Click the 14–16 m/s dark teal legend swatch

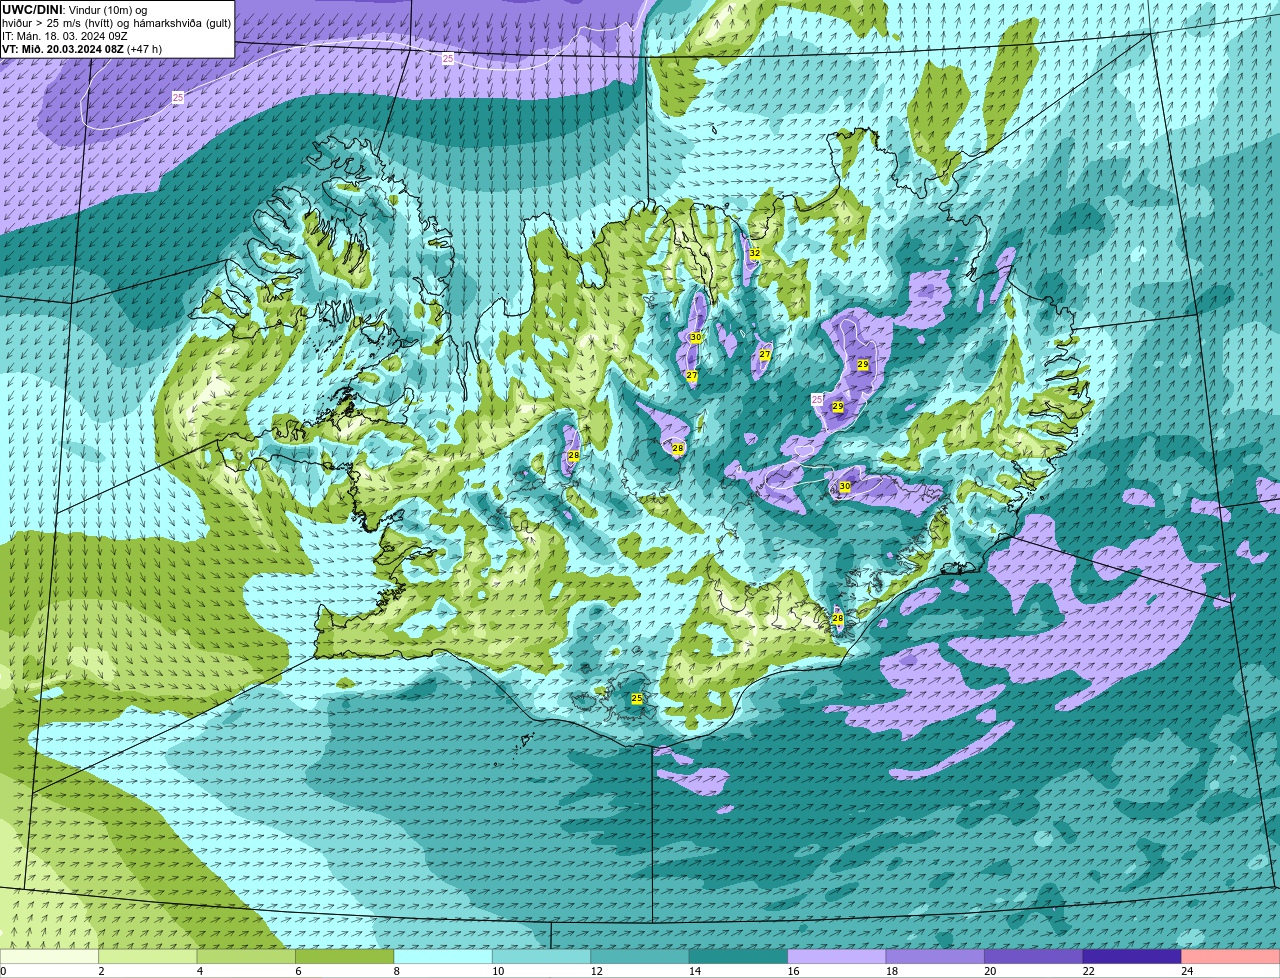[739, 956]
